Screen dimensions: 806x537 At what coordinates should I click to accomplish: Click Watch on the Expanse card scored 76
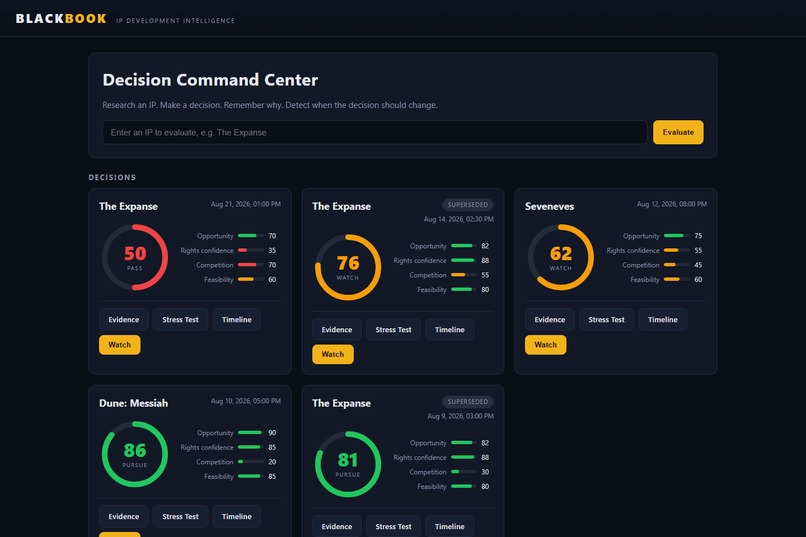coord(333,355)
